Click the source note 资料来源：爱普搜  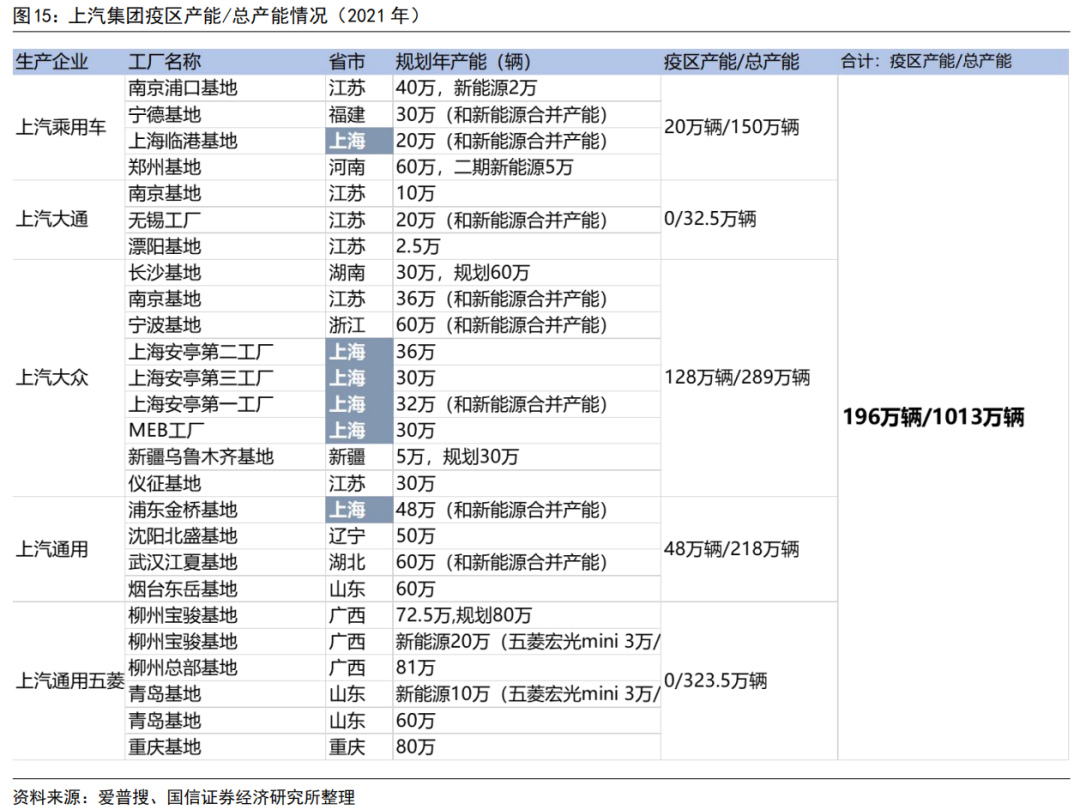pos(183,797)
